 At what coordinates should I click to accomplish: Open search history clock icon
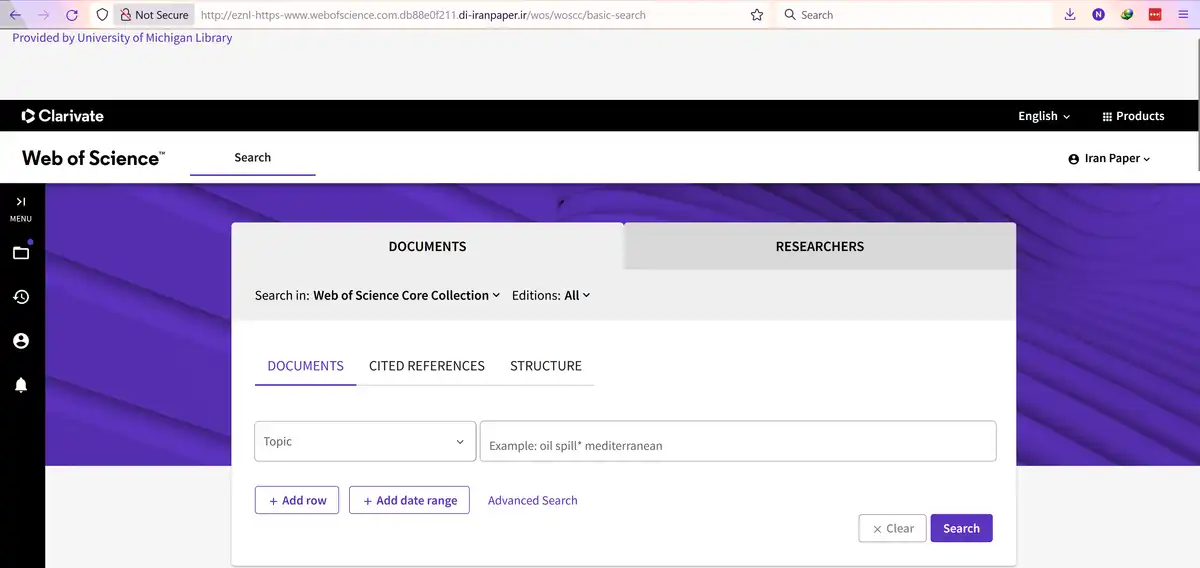(21, 297)
